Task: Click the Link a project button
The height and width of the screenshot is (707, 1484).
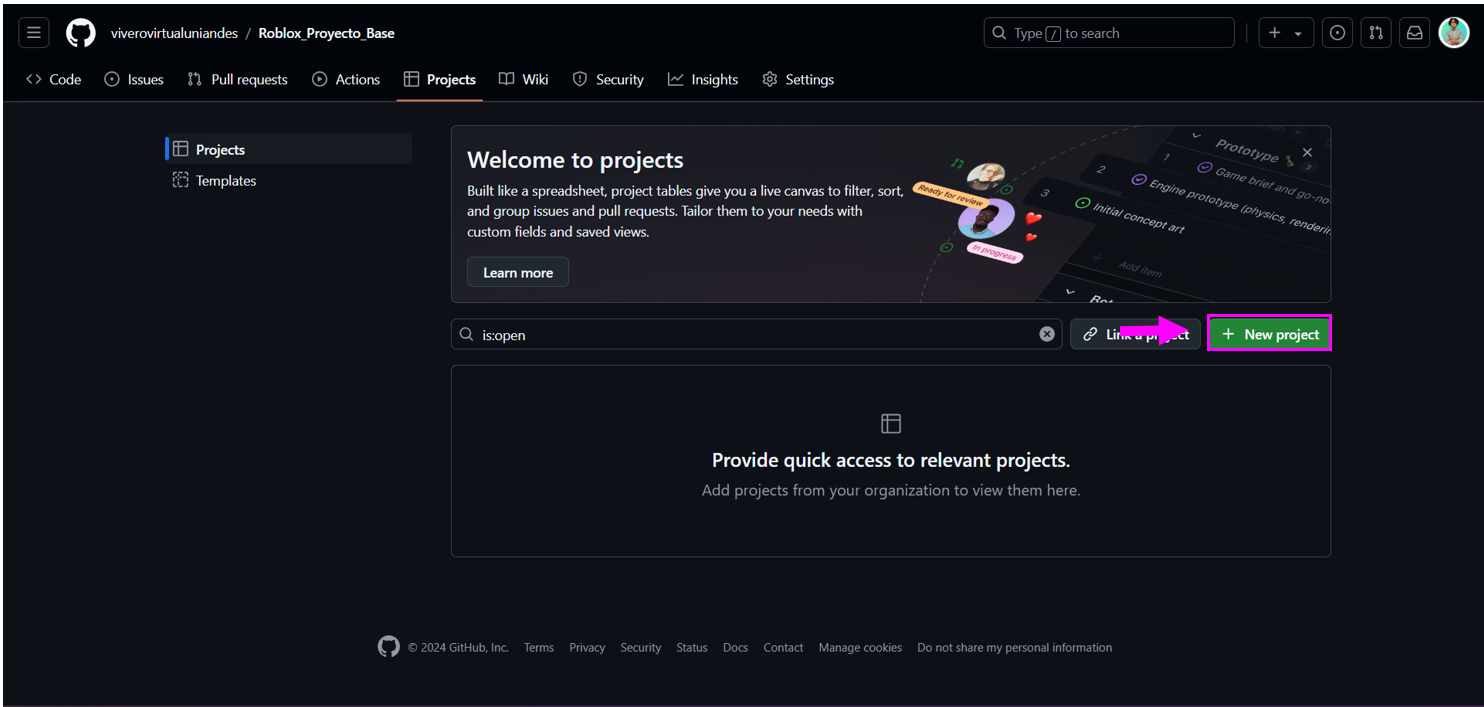Action: [x=1135, y=334]
